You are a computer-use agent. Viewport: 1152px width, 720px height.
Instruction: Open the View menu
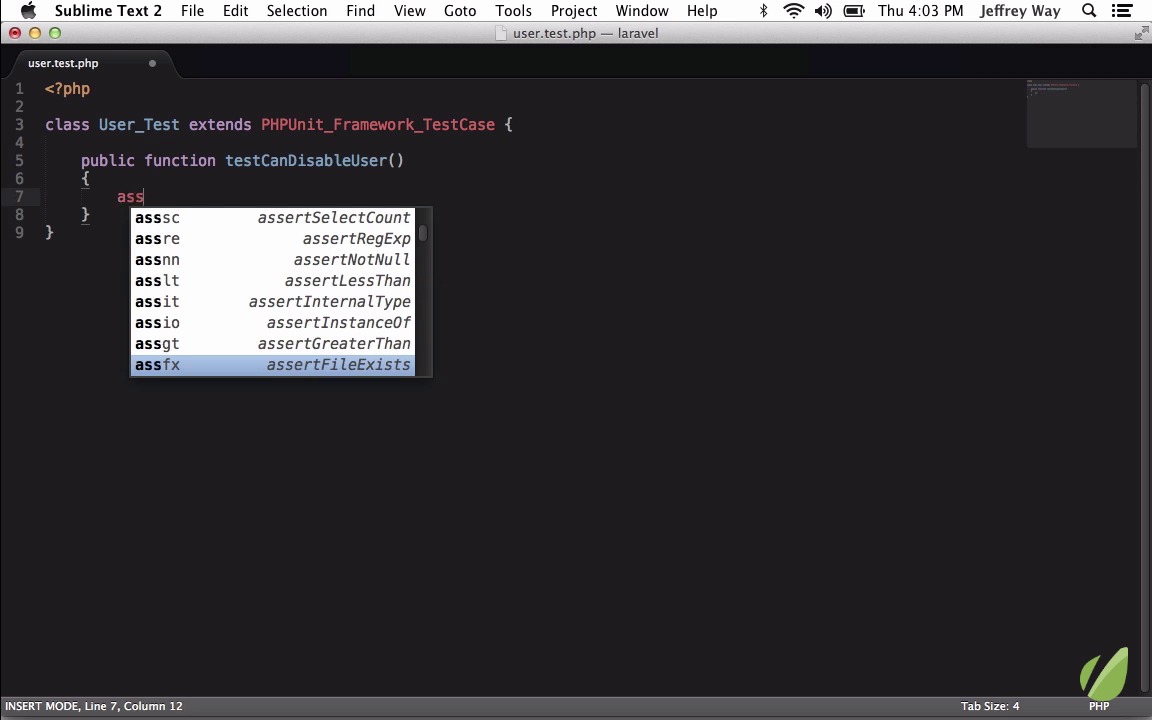409,11
